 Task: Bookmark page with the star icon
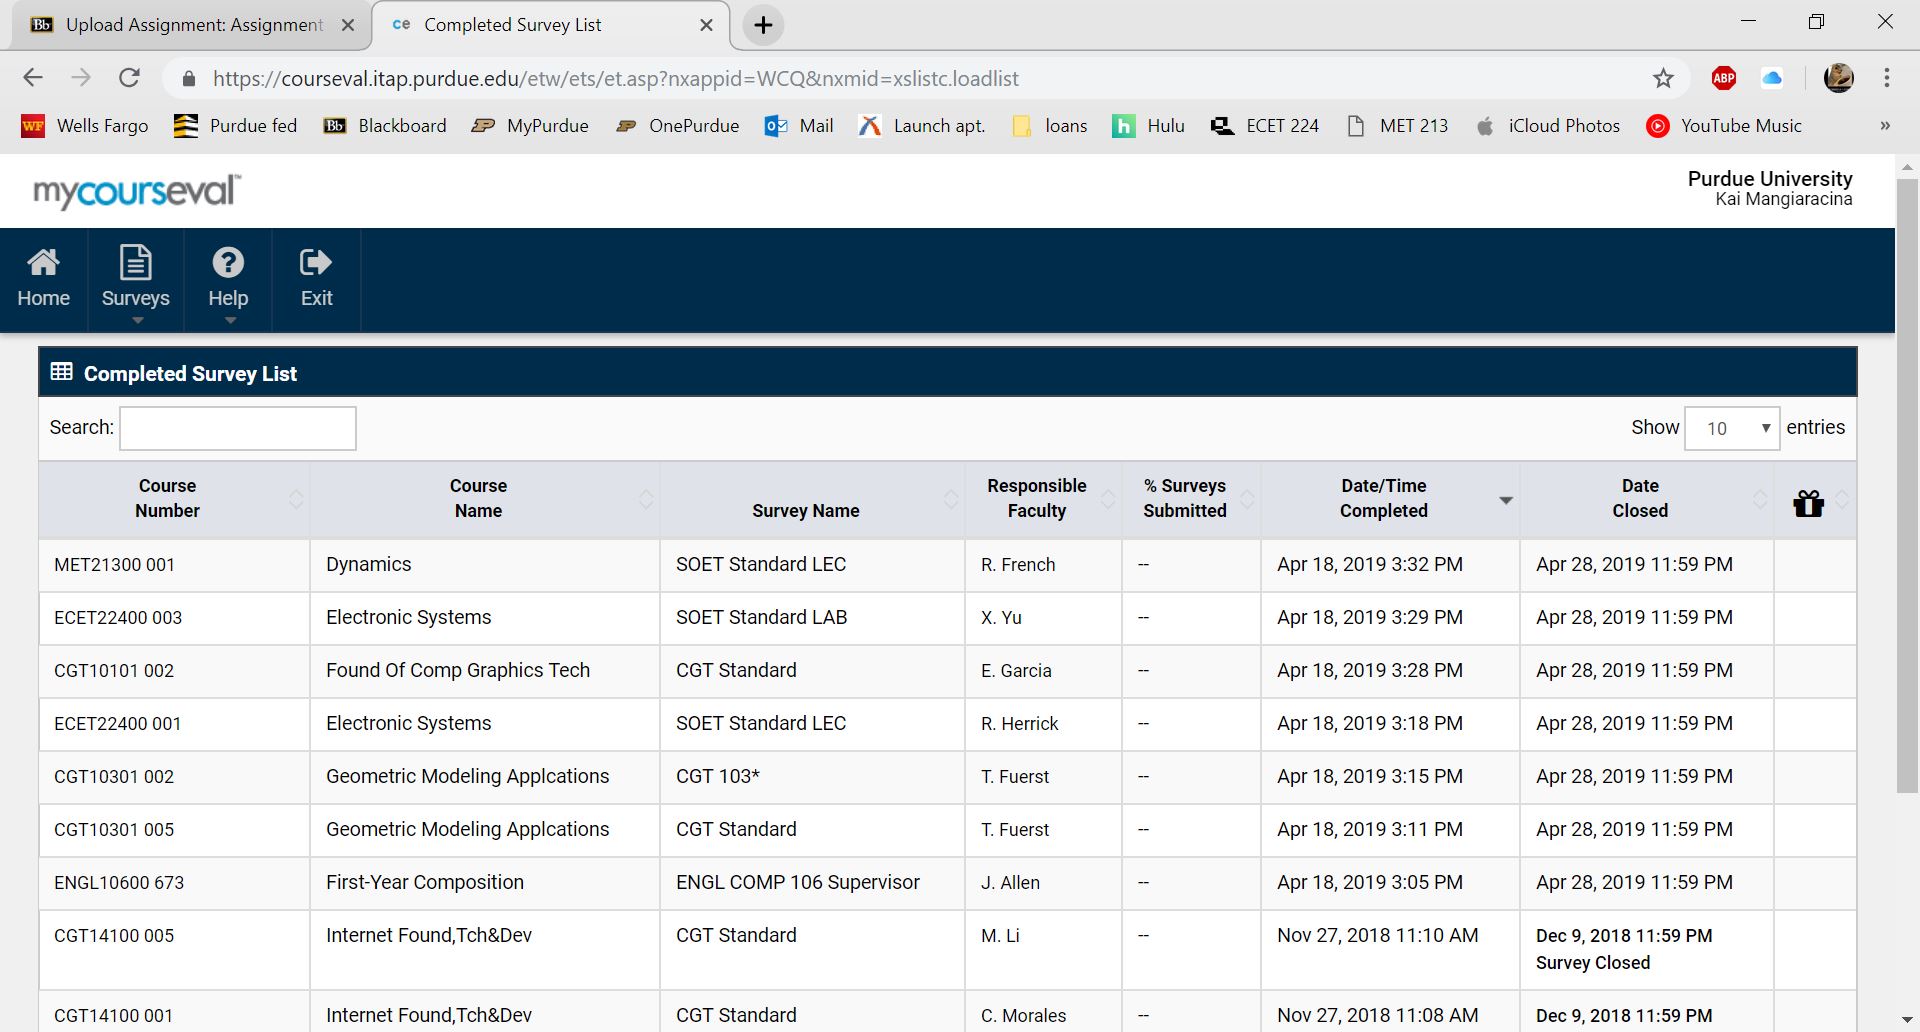1663,78
